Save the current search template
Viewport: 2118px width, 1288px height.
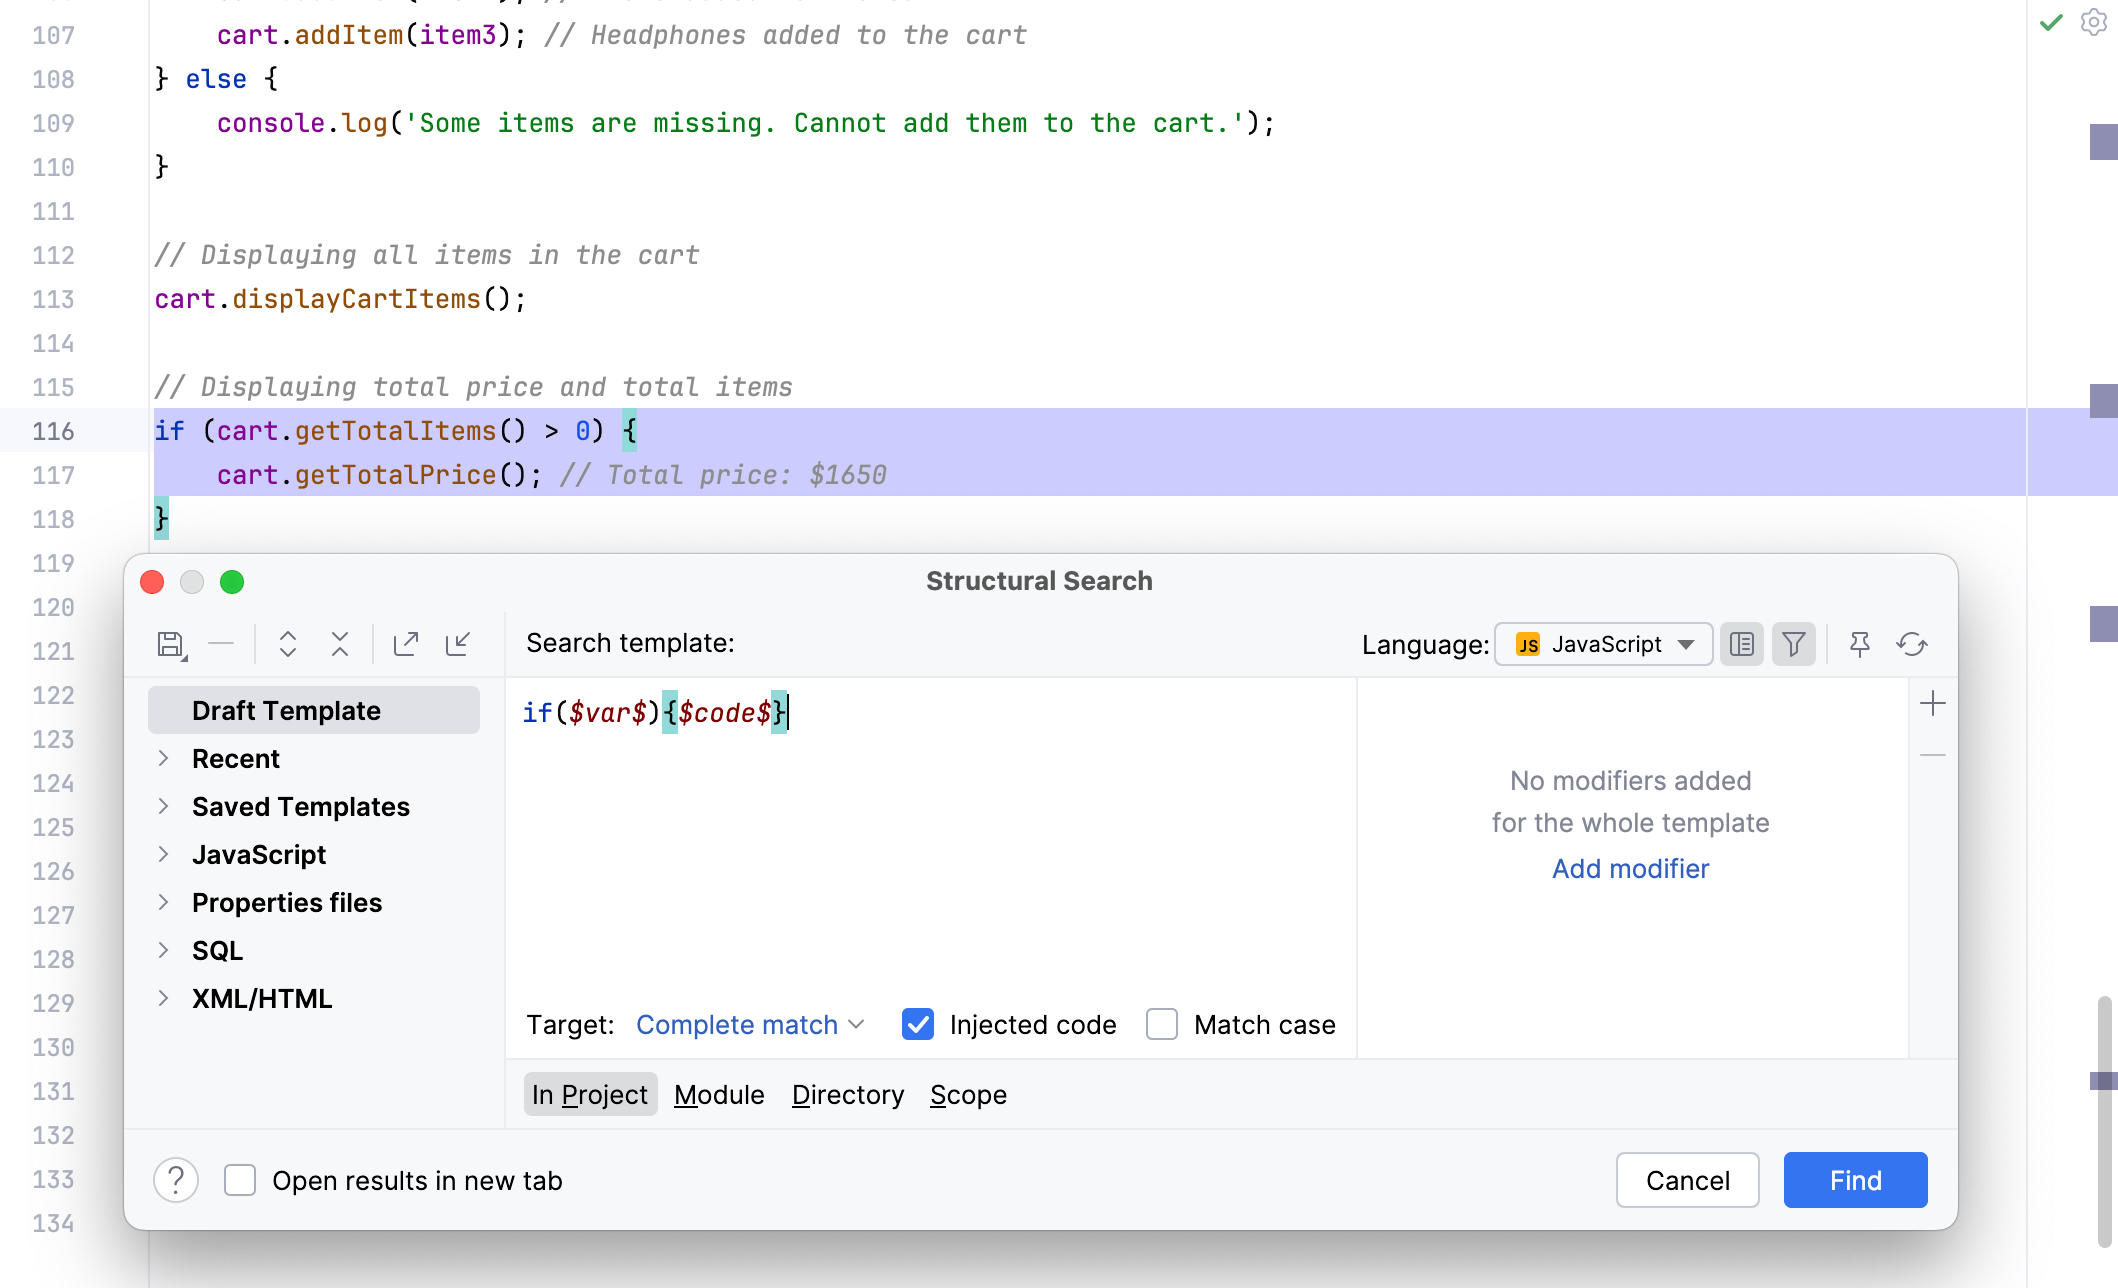click(x=171, y=644)
